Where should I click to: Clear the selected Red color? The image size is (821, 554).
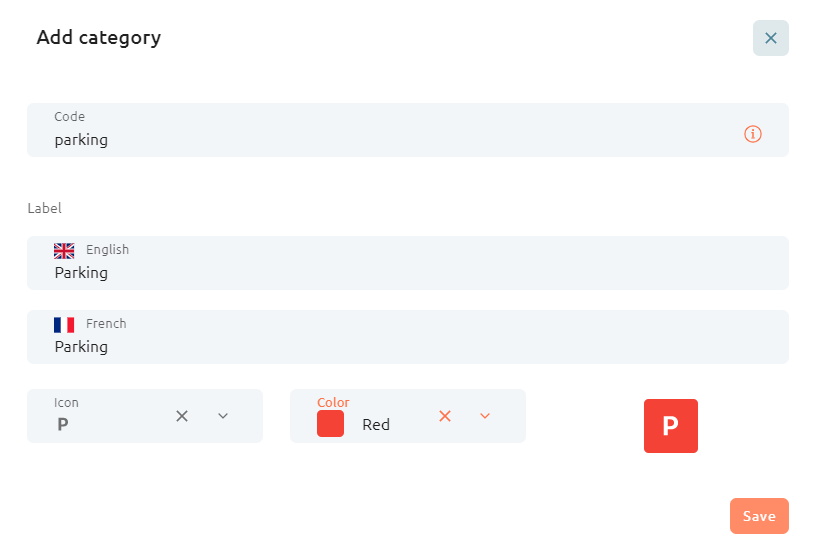coord(445,416)
